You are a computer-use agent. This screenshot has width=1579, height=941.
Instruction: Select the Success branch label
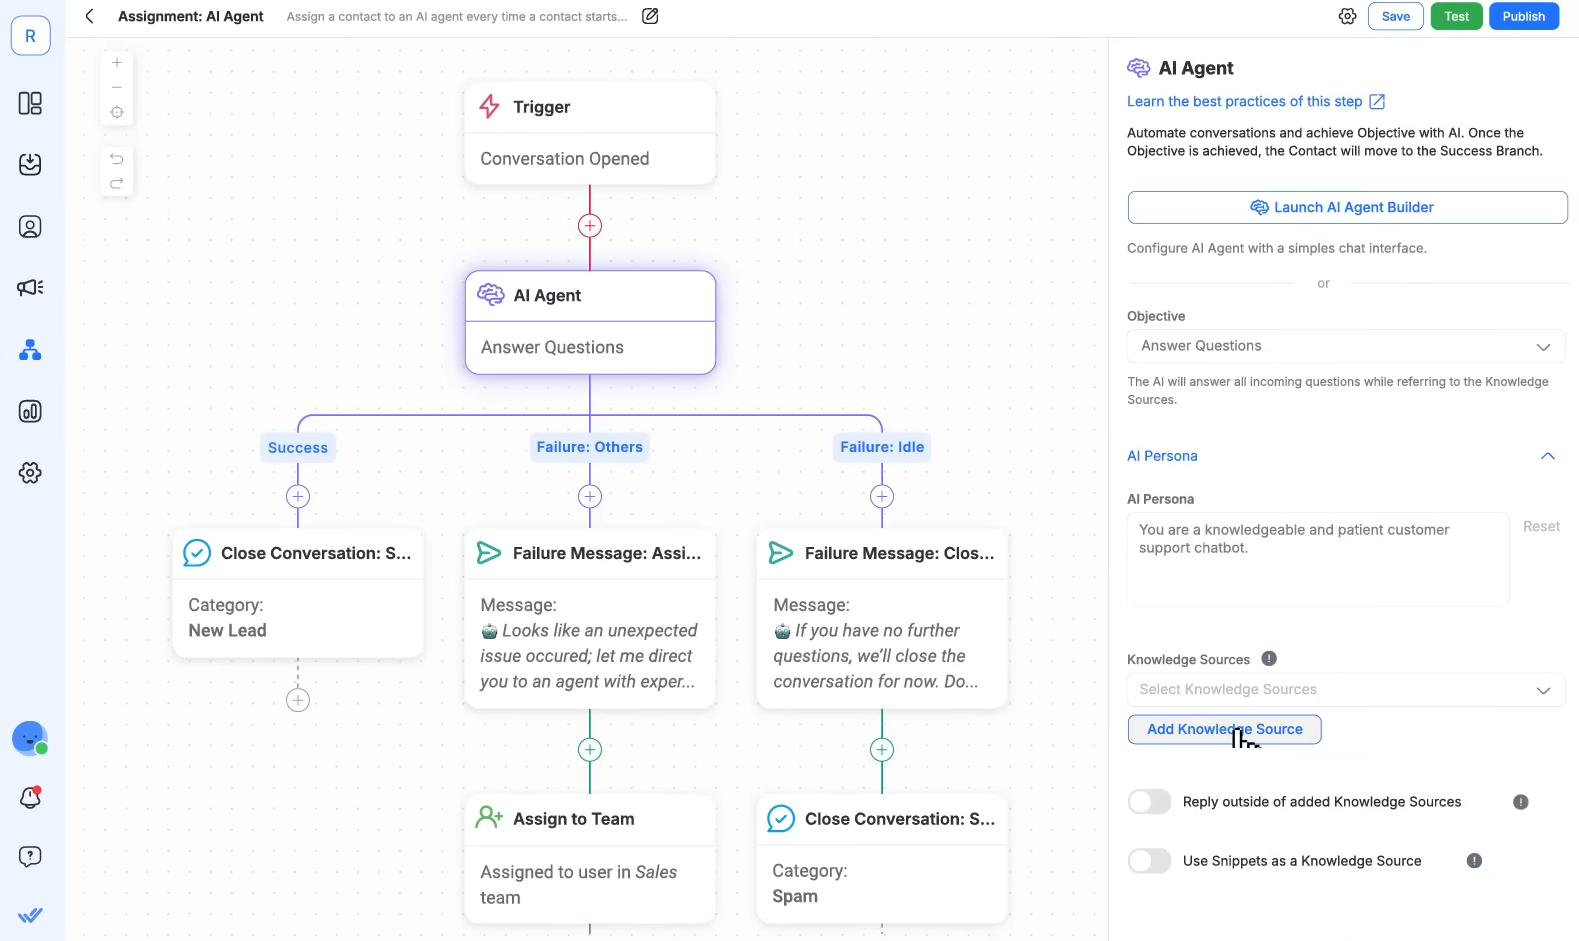coord(298,448)
